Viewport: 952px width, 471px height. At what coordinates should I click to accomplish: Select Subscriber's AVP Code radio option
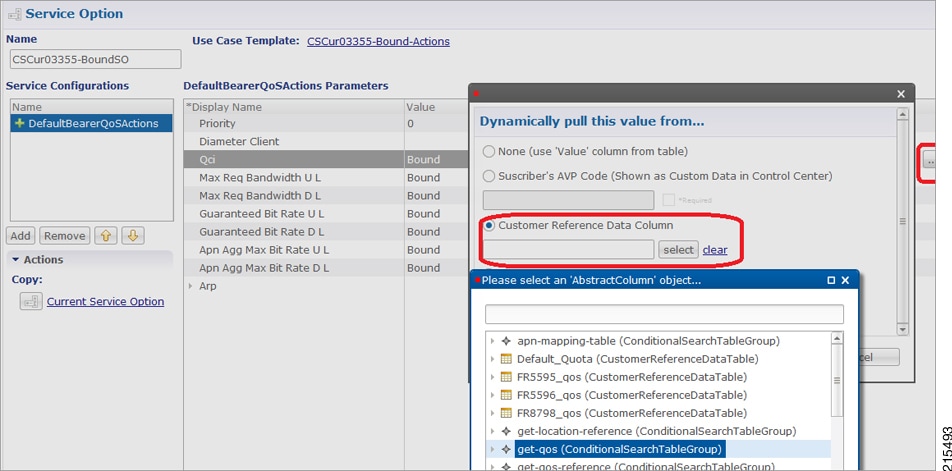[489, 176]
